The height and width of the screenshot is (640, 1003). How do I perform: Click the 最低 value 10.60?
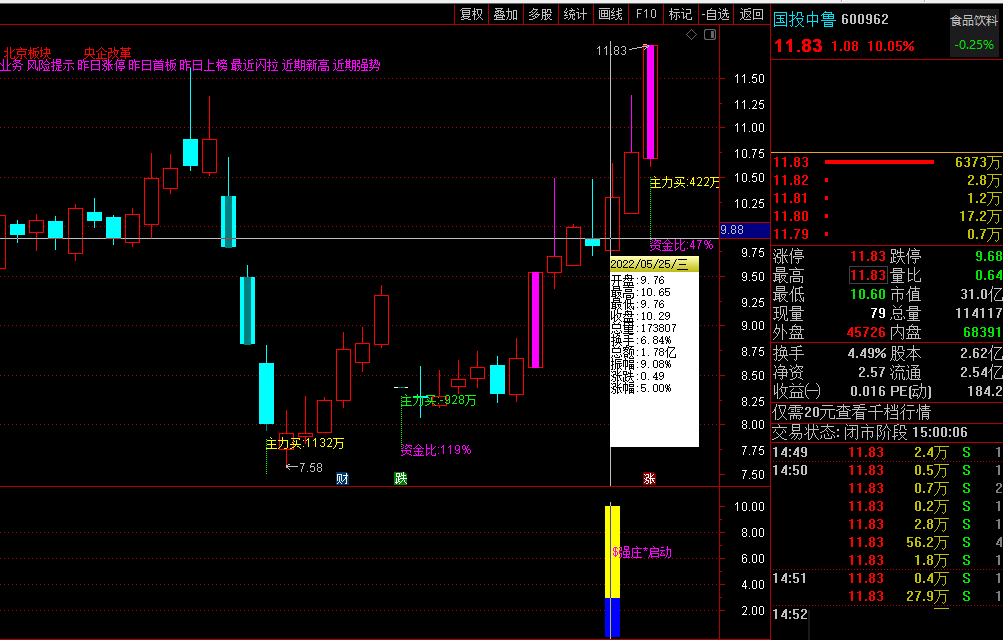point(868,294)
